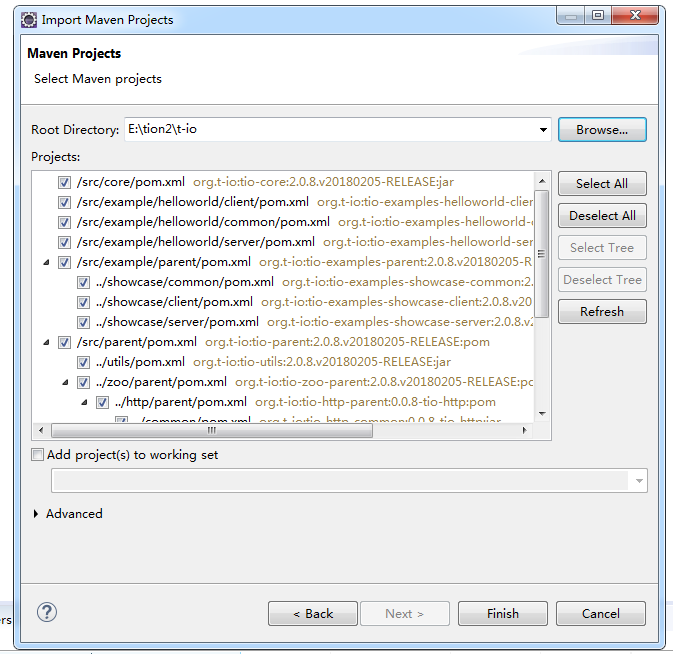
Task: Expand the Advanced section
Action: click(36, 514)
